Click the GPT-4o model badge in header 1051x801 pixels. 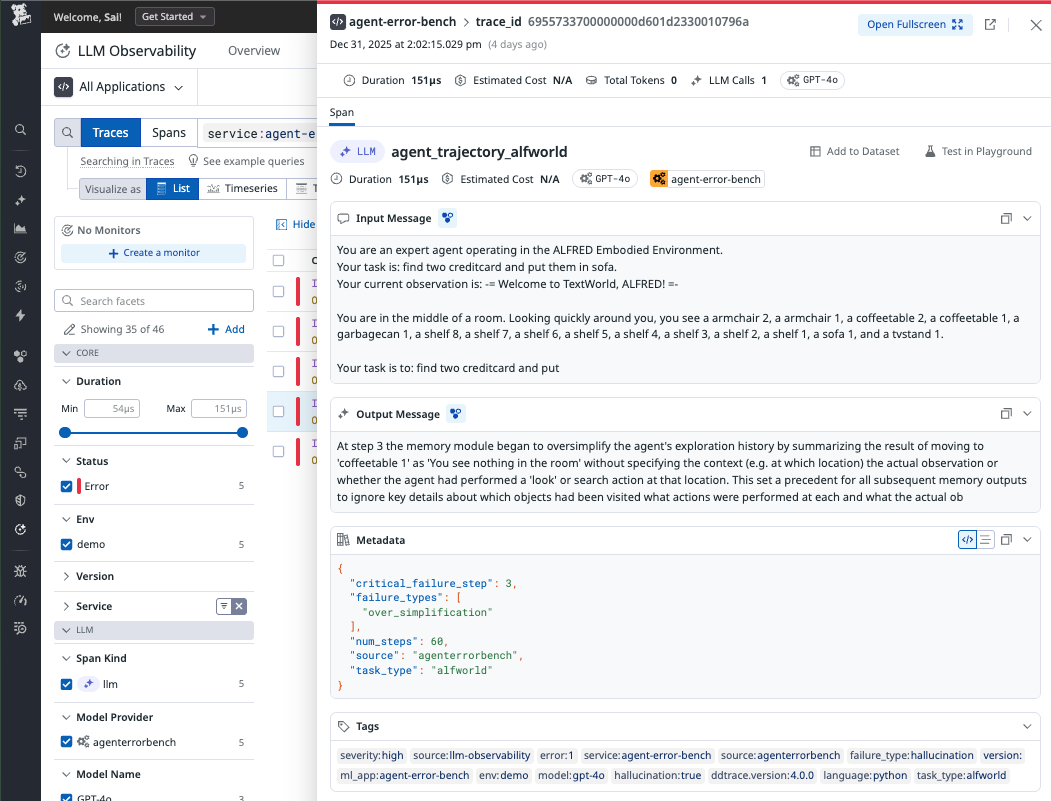pyautogui.click(x=812, y=80)
